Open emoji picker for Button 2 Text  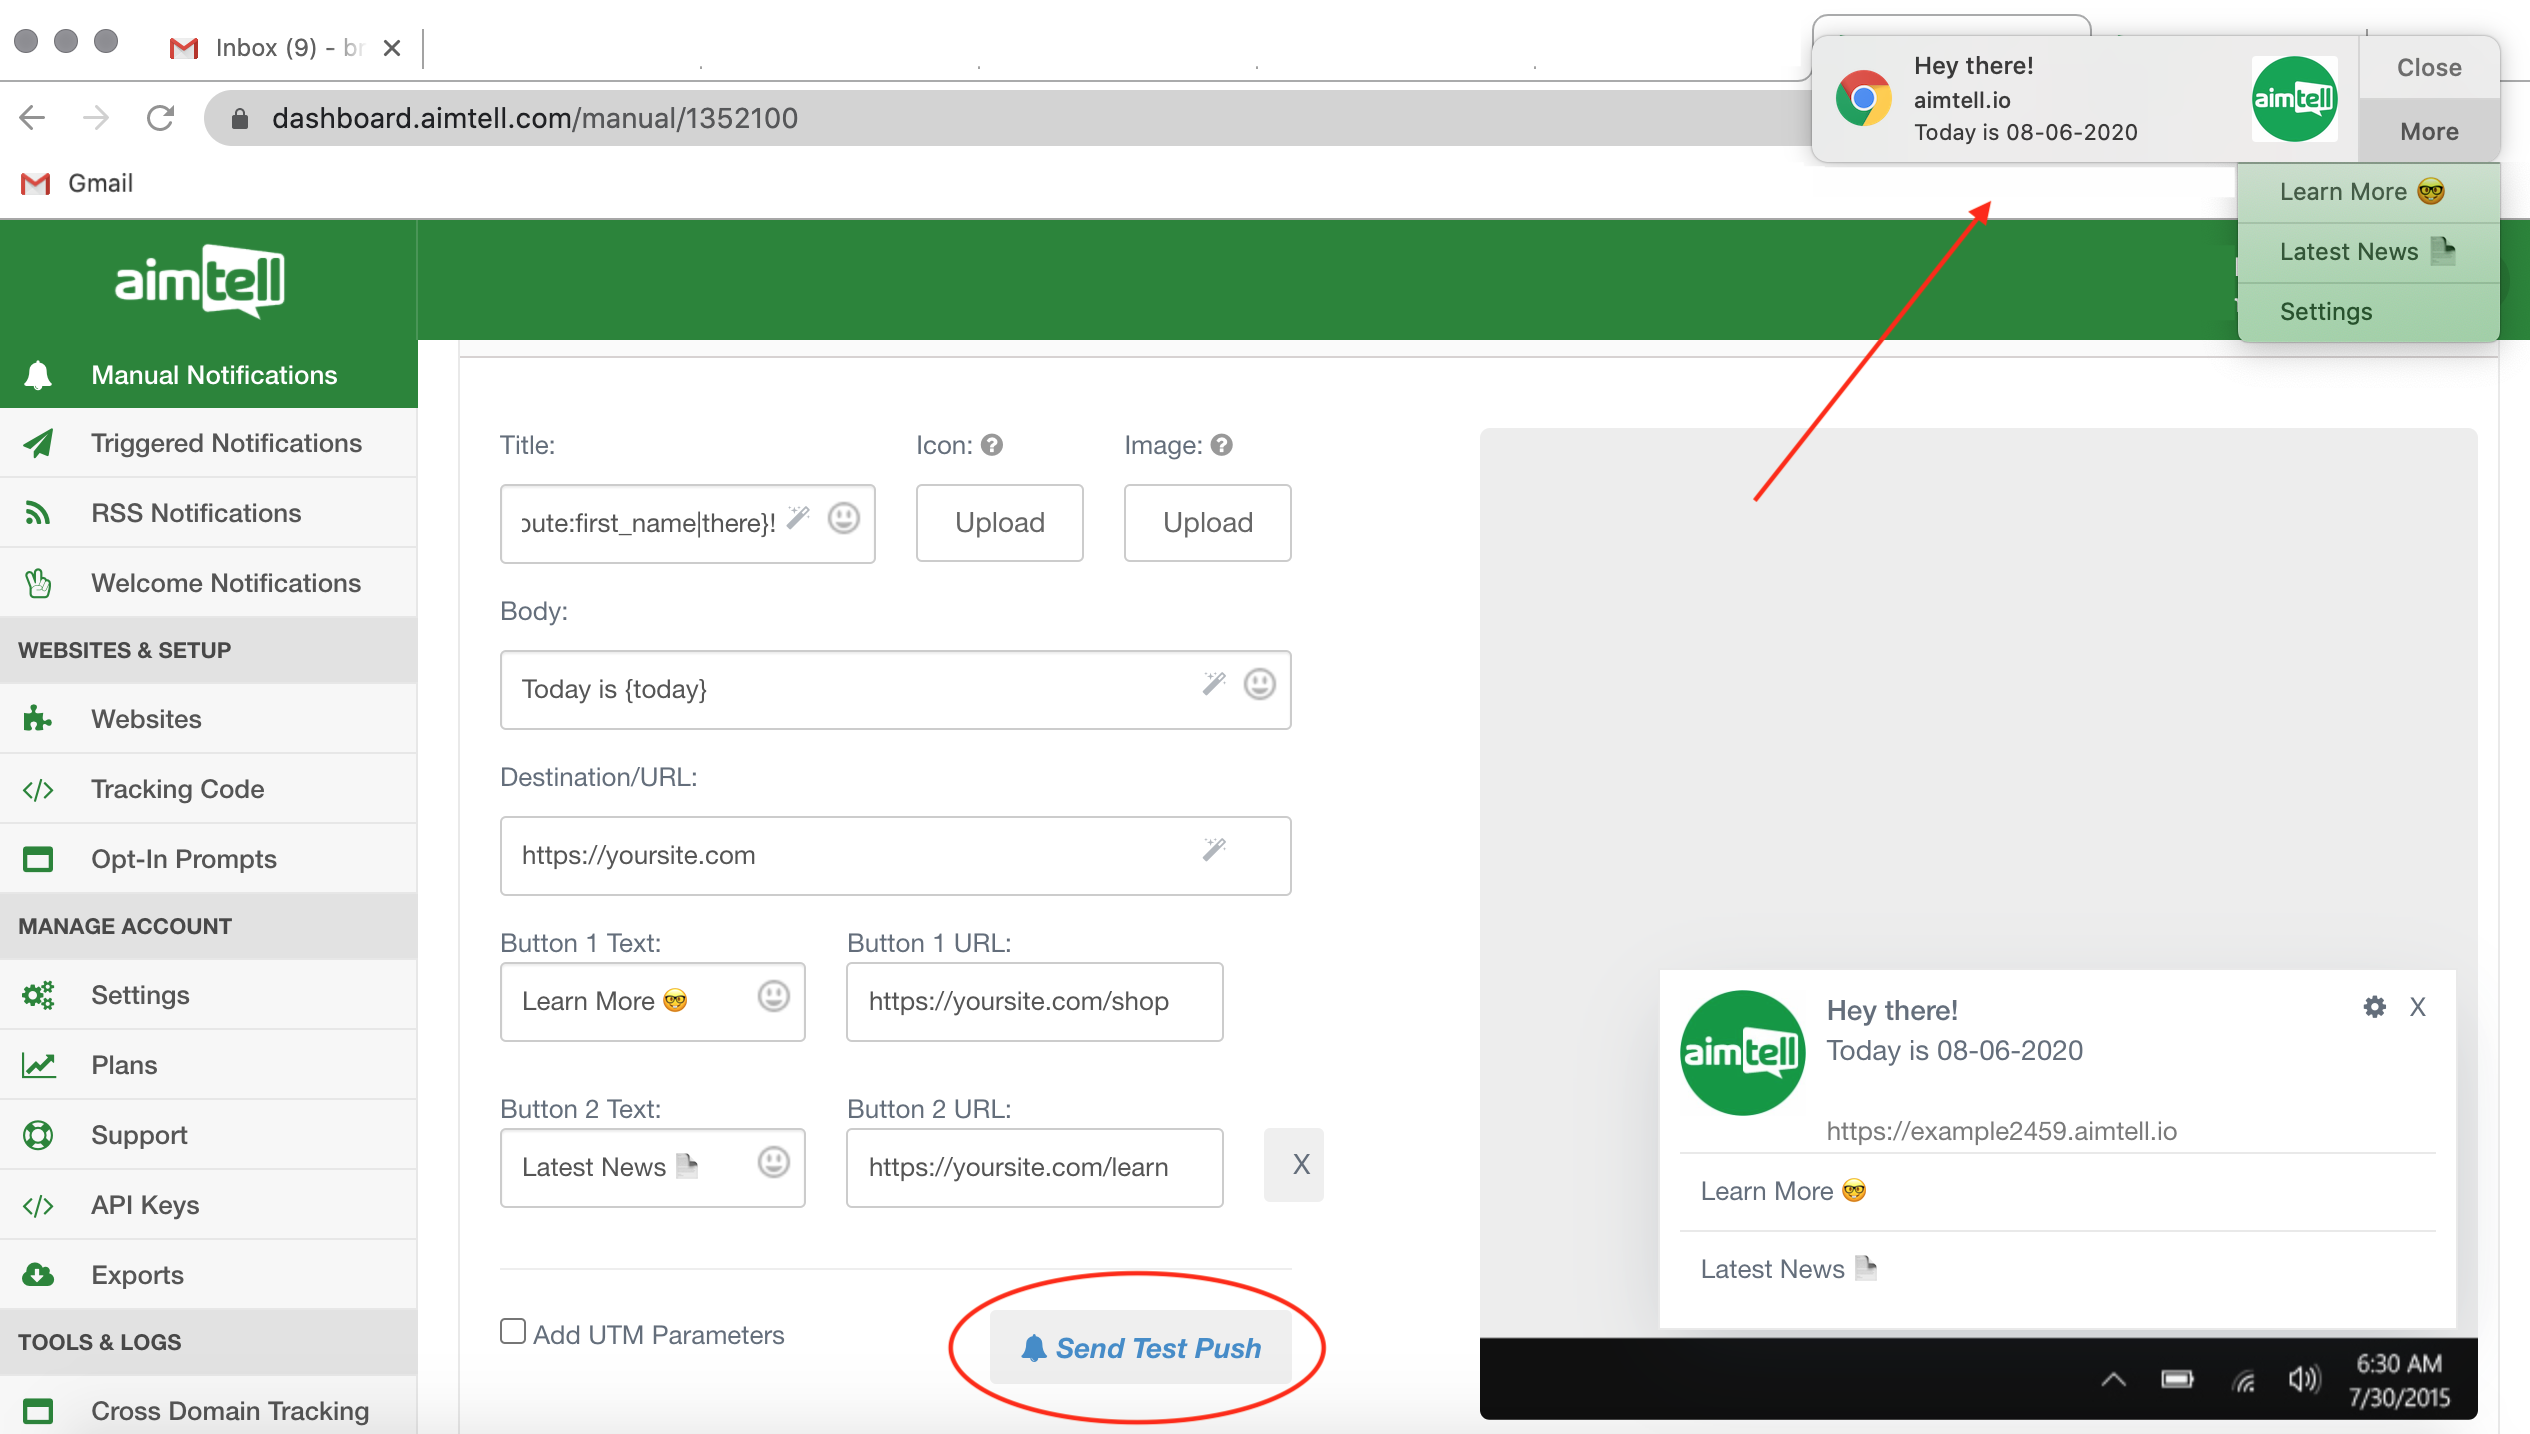(x=773, y=1163)
